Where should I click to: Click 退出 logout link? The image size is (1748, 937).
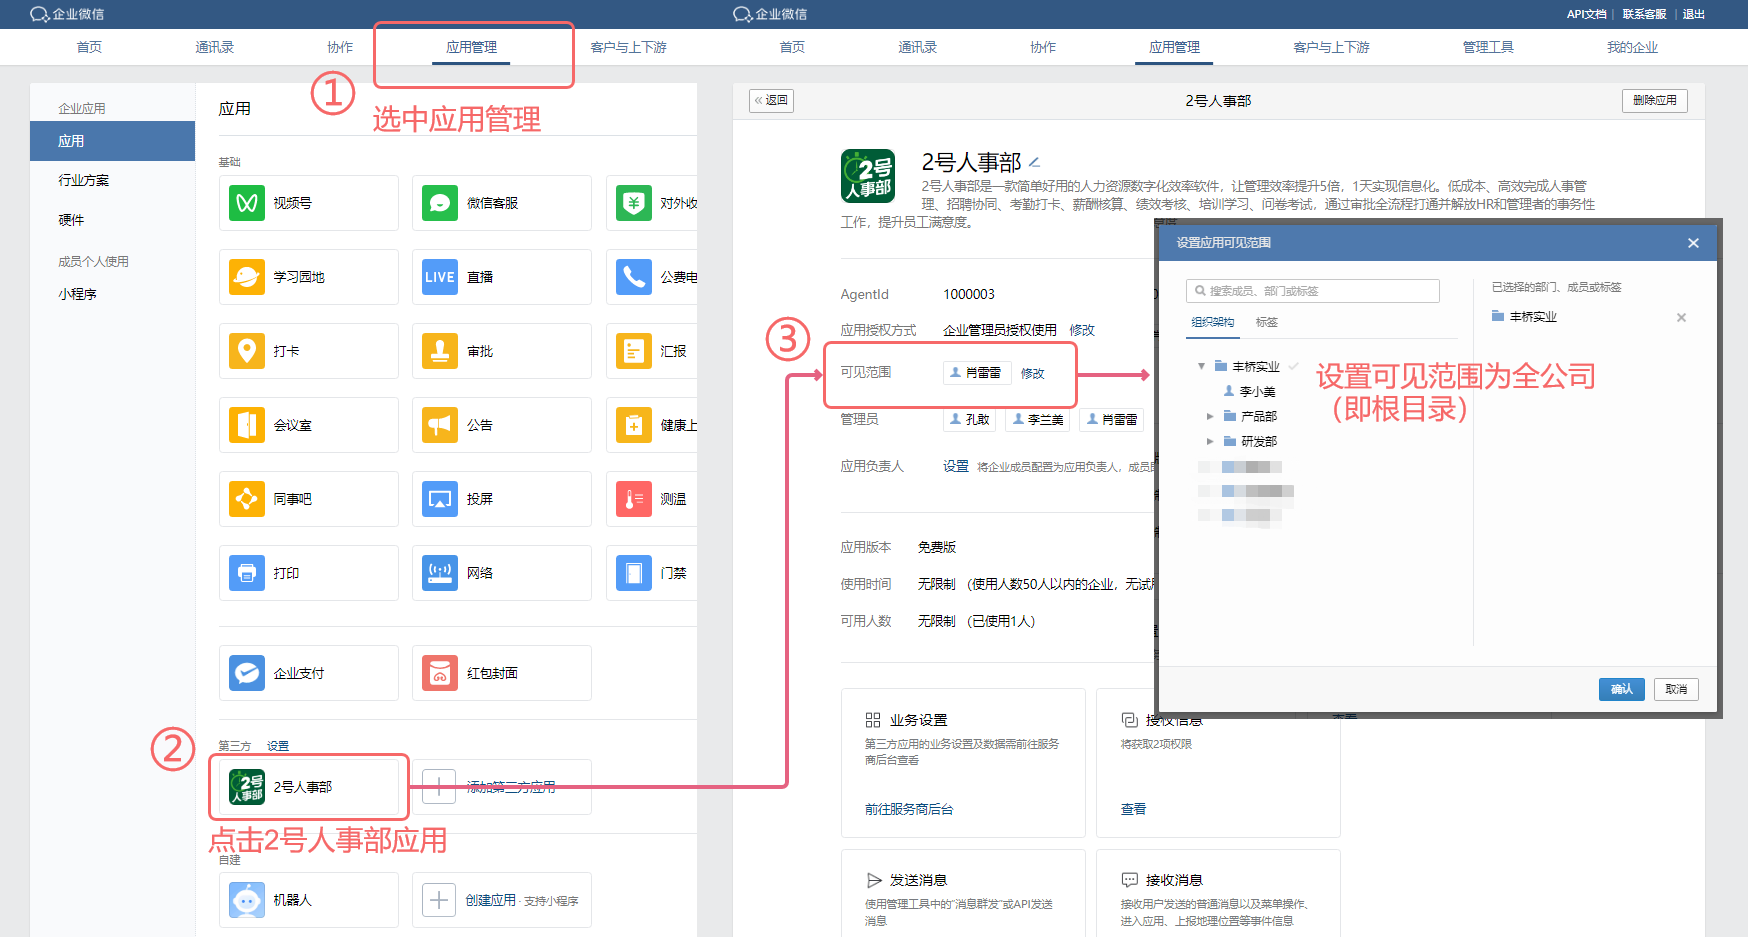(x=1694, y=14)
